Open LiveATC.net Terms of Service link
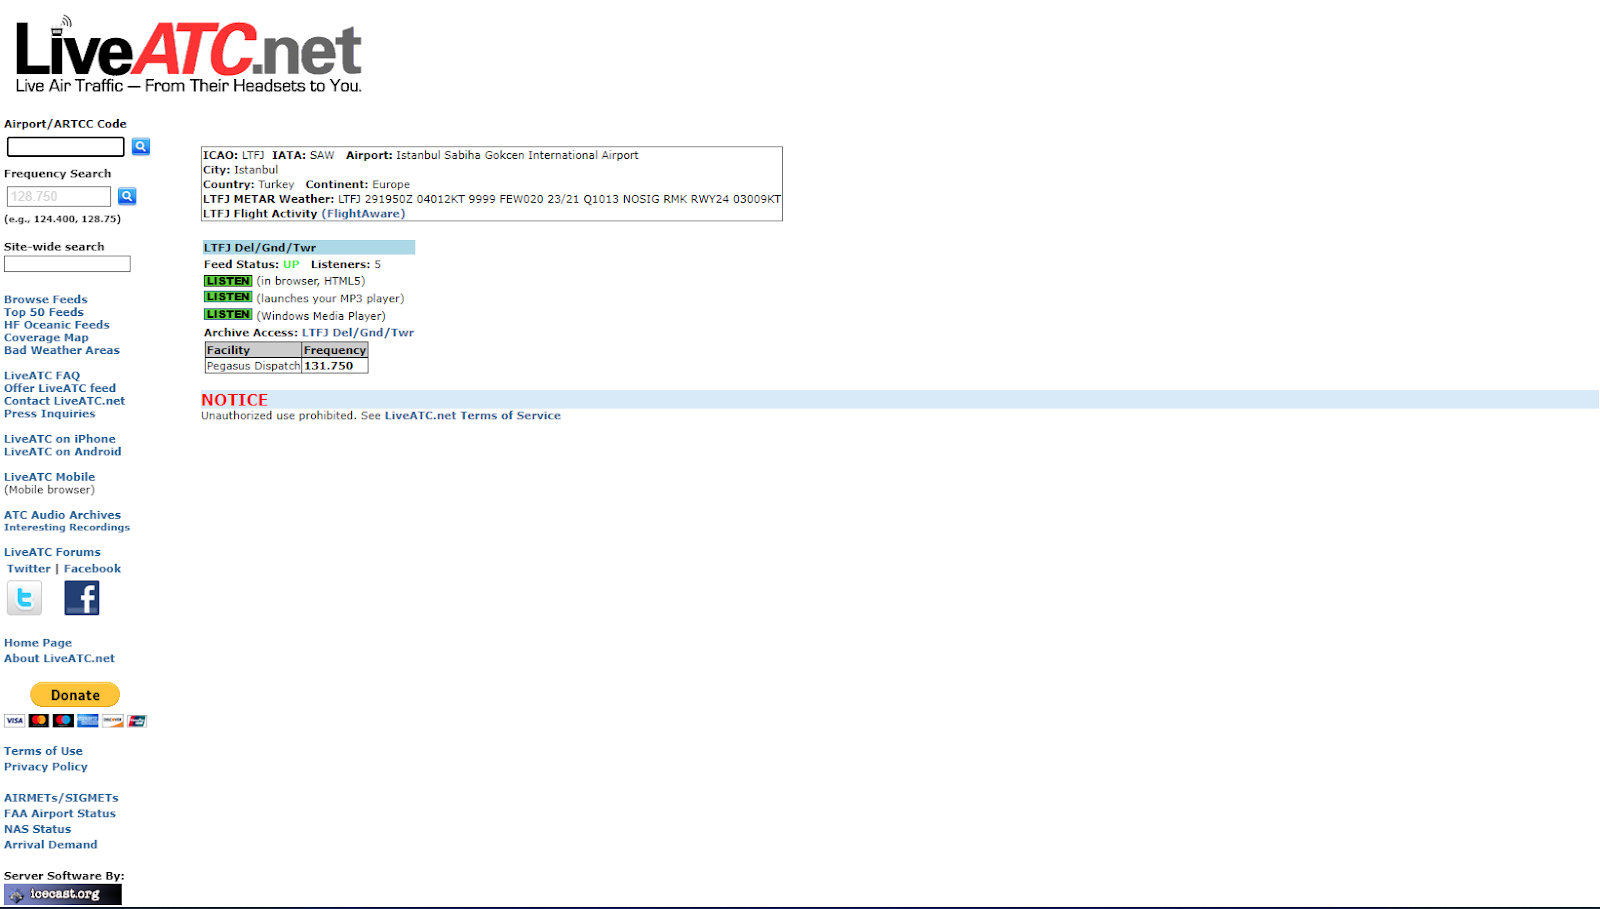Viewport: 1600px width, 909px height. point(472,416)
